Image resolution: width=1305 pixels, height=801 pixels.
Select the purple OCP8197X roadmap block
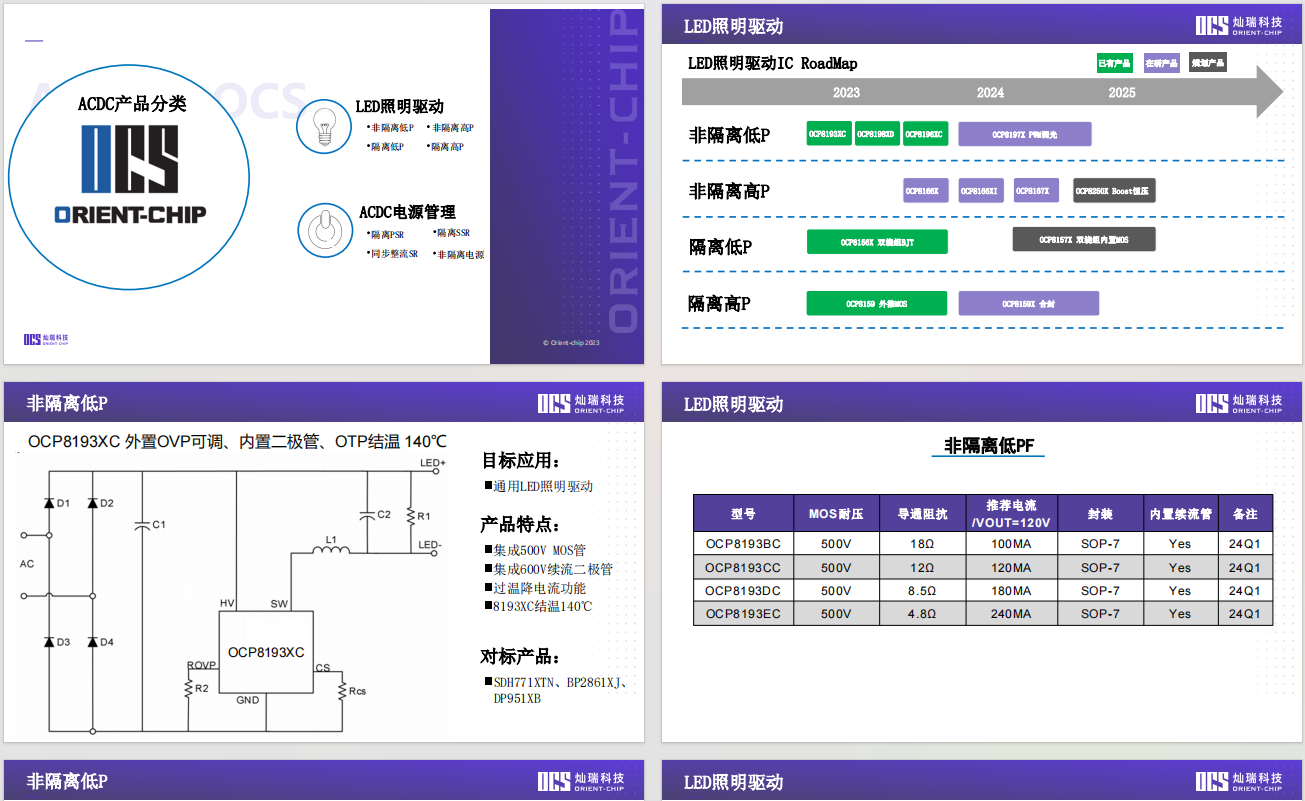pyautogui.click(x=1024, y=134)
